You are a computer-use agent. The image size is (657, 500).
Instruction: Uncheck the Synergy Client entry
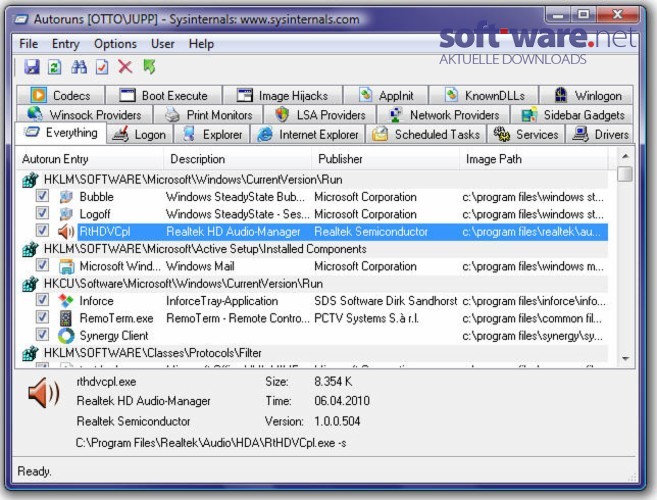tap(42, 334)
